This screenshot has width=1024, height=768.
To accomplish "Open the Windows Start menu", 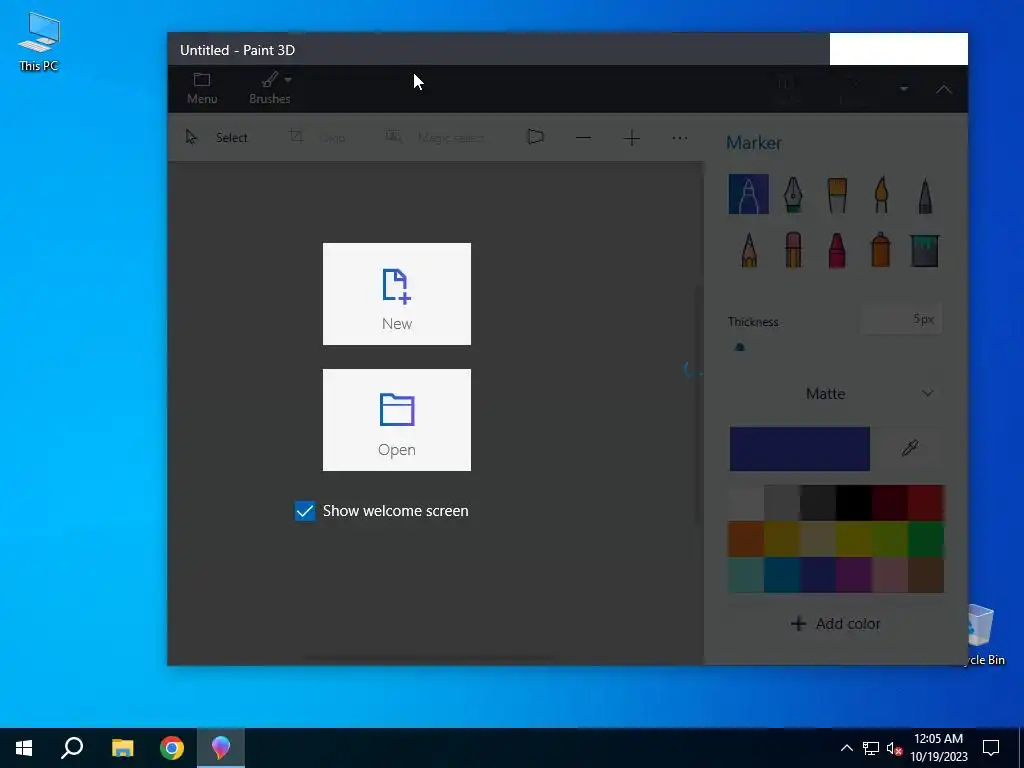I will tap(24, 748).
